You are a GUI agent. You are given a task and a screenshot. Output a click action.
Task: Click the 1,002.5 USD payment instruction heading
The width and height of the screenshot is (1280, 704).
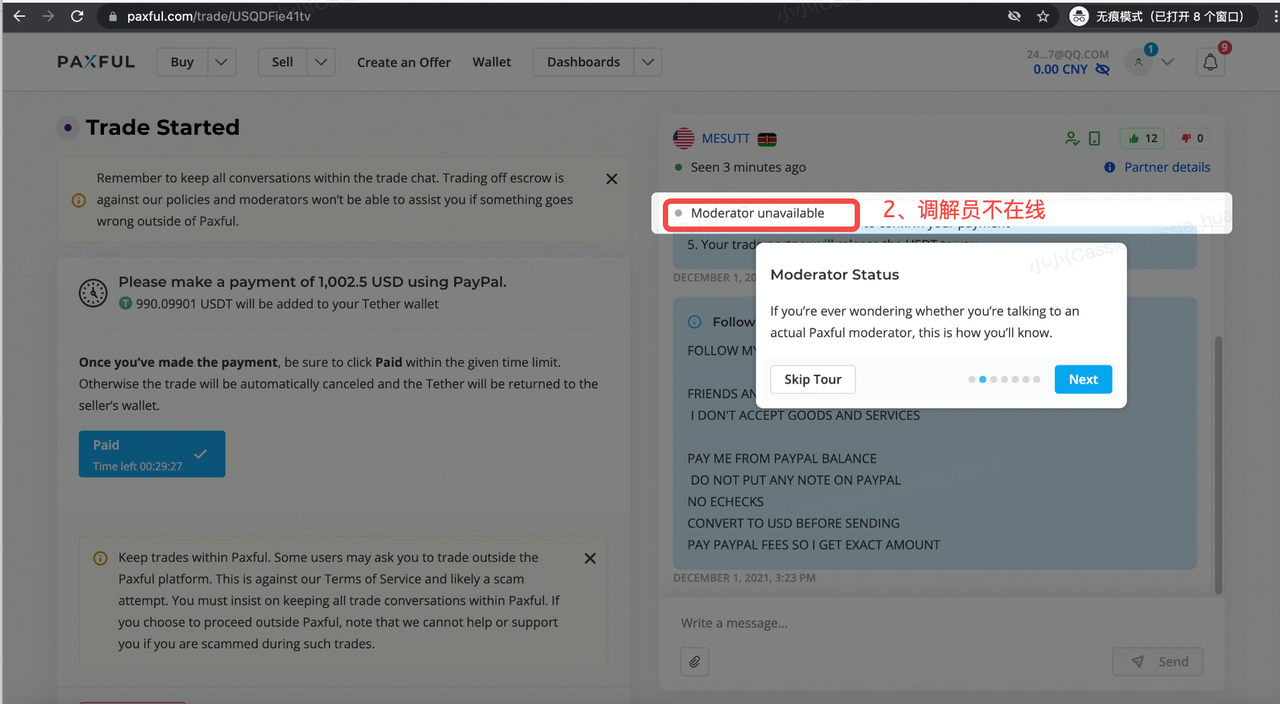[313, 282]
